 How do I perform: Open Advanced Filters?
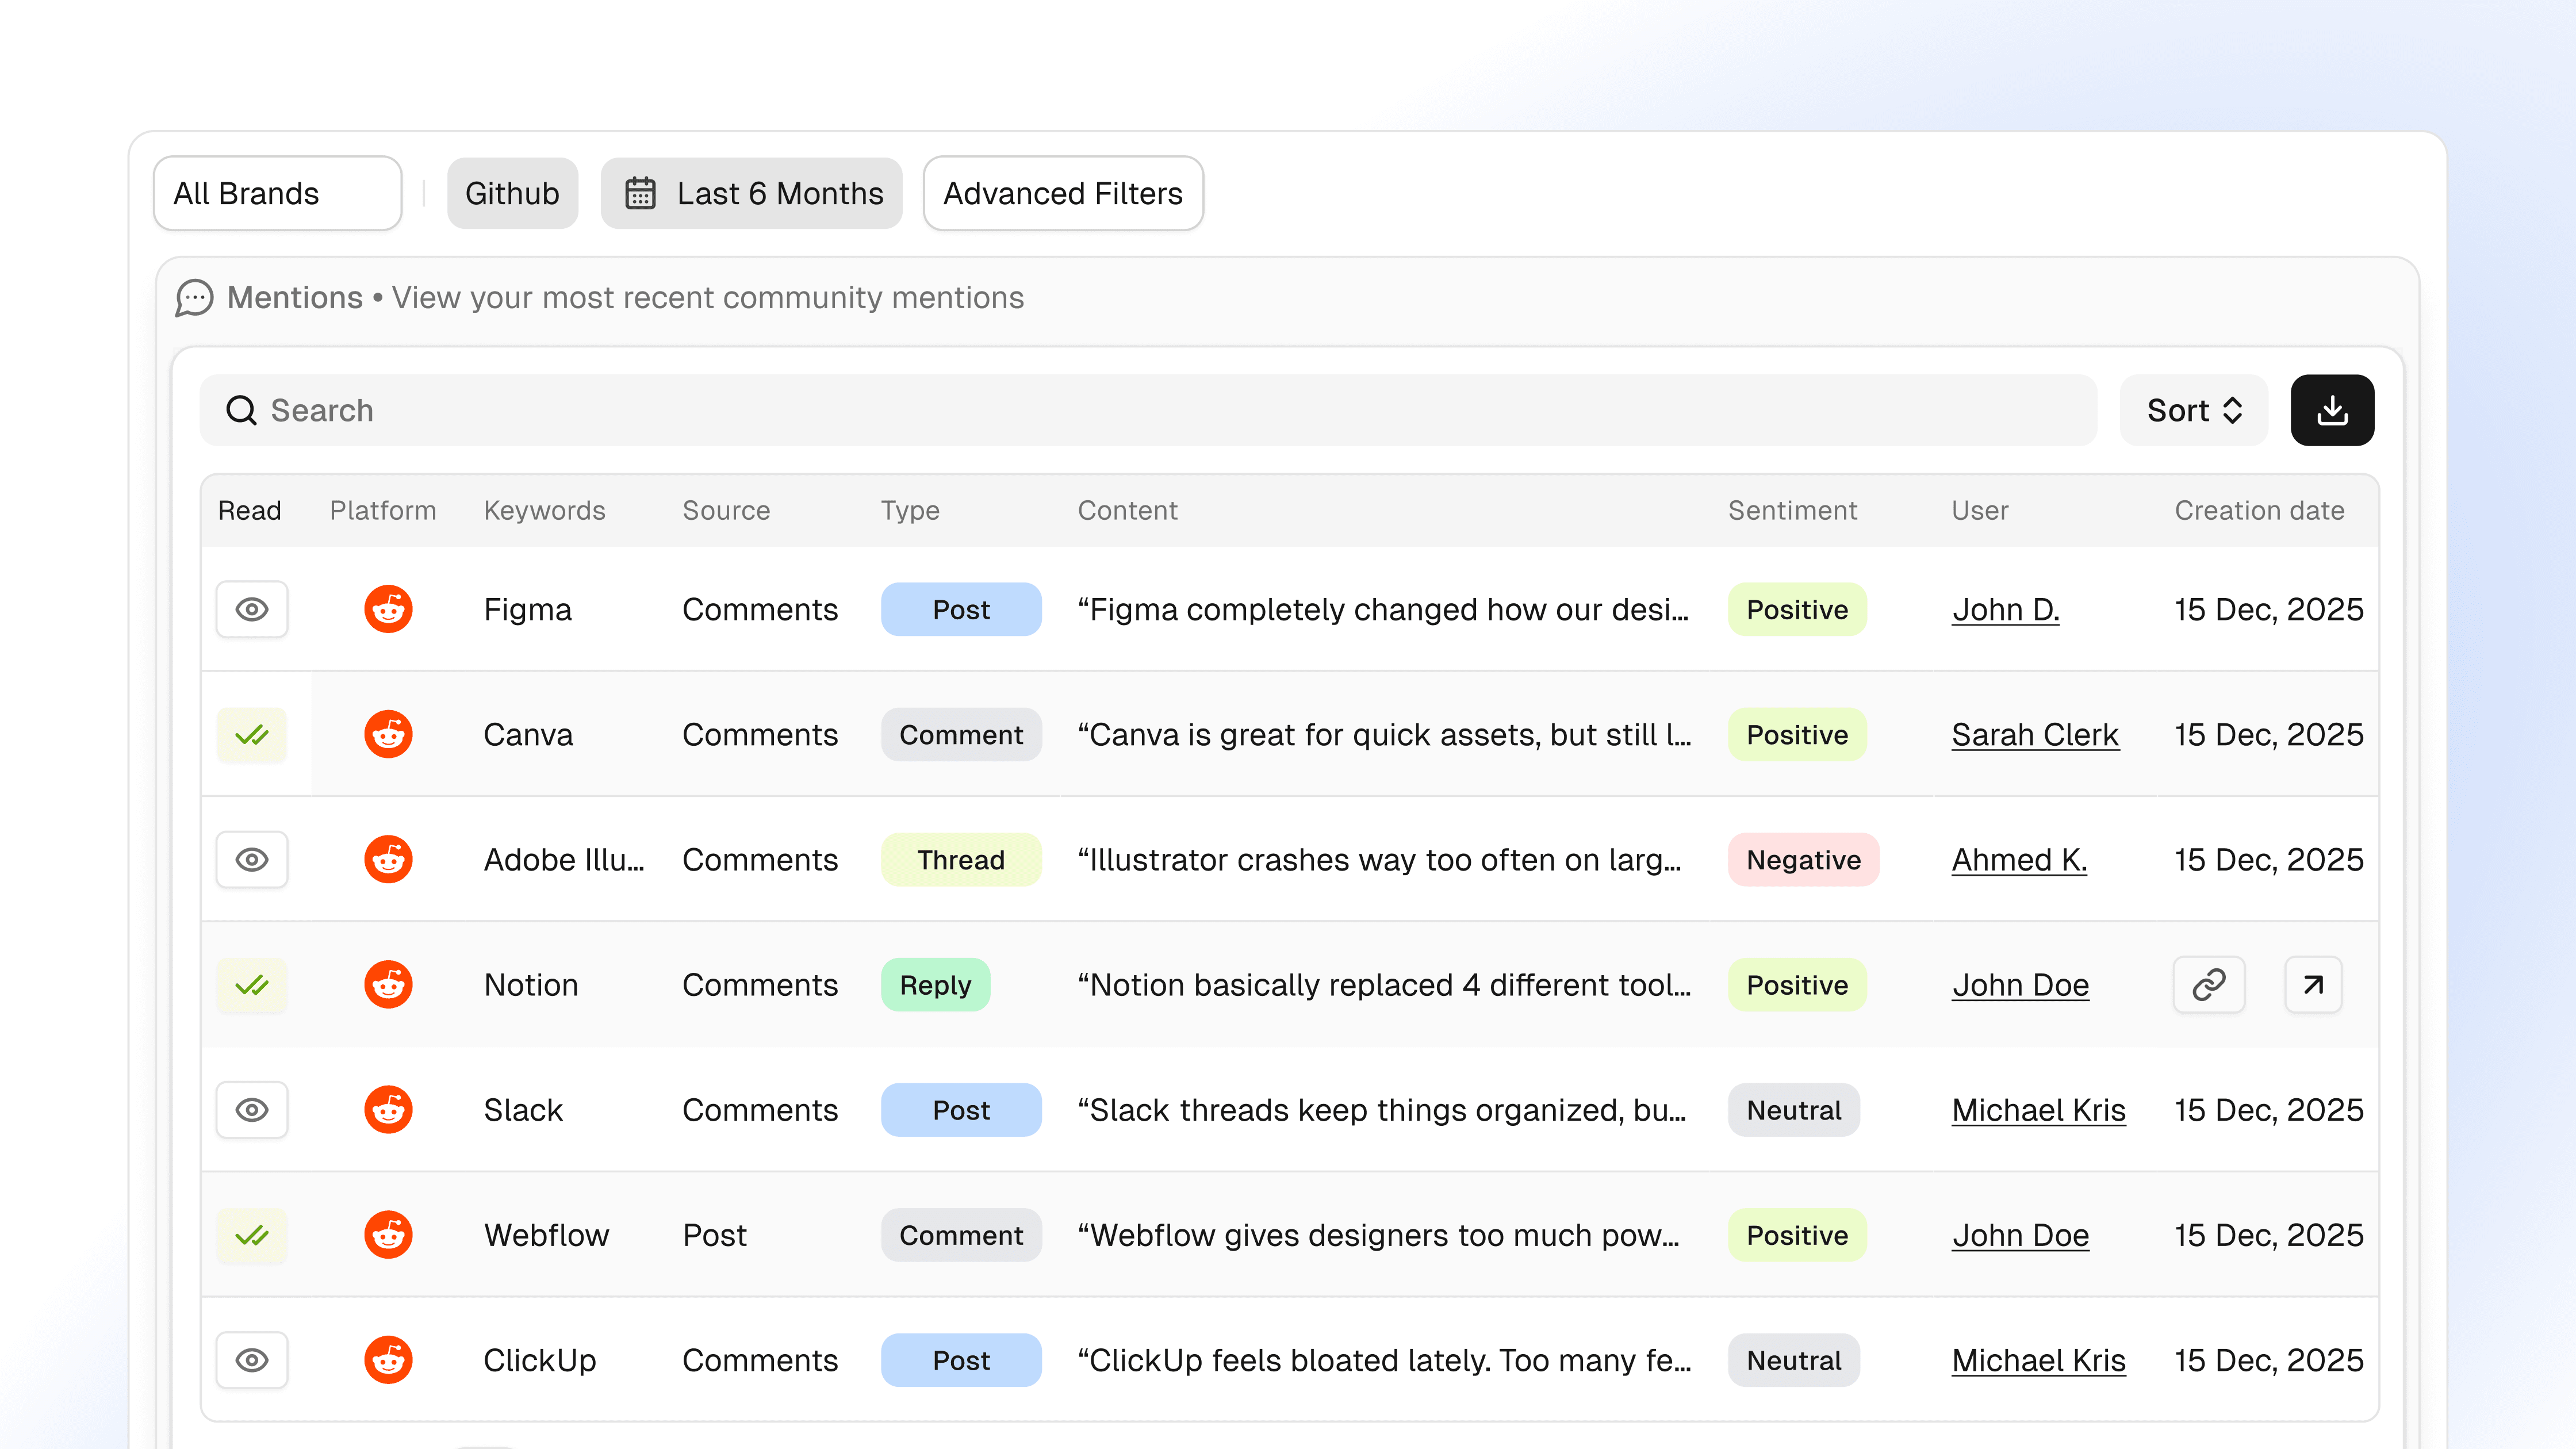pyautogui.click(x=1062, y=193)
